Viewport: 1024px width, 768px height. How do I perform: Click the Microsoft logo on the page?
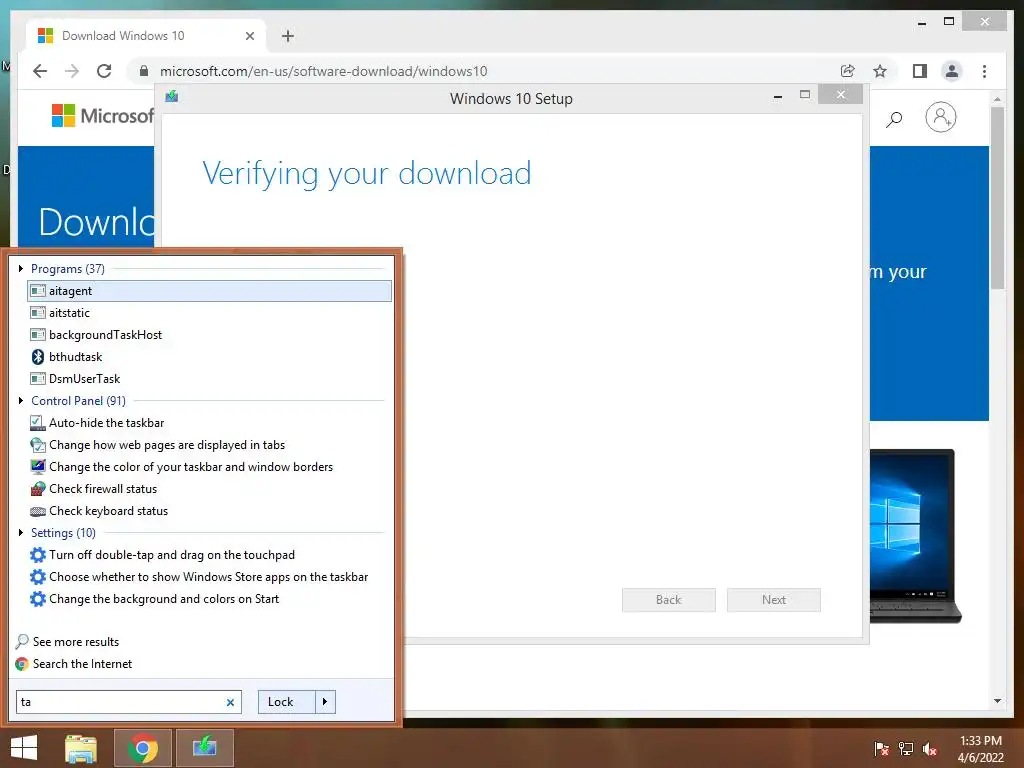[102, 116]
